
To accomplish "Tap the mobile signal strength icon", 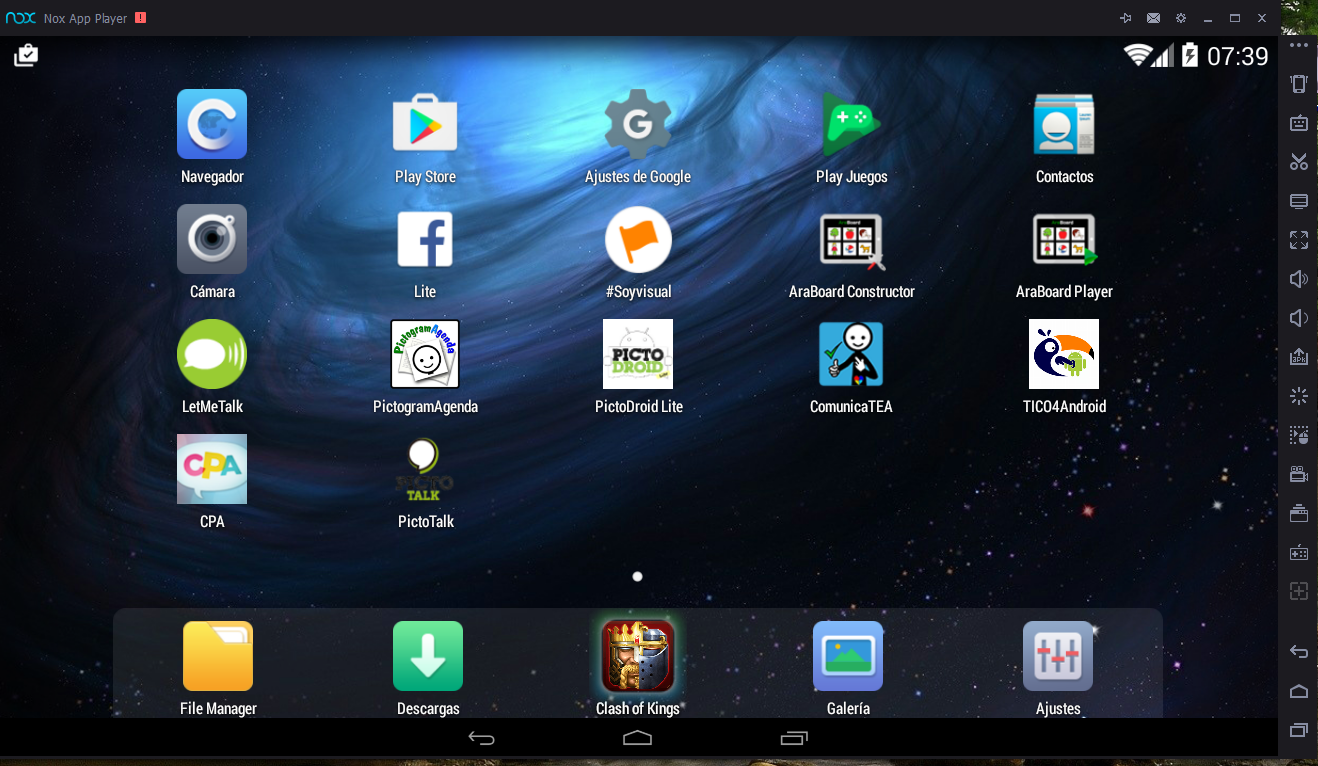I will pyautogui.click(x=1162, y=56).
